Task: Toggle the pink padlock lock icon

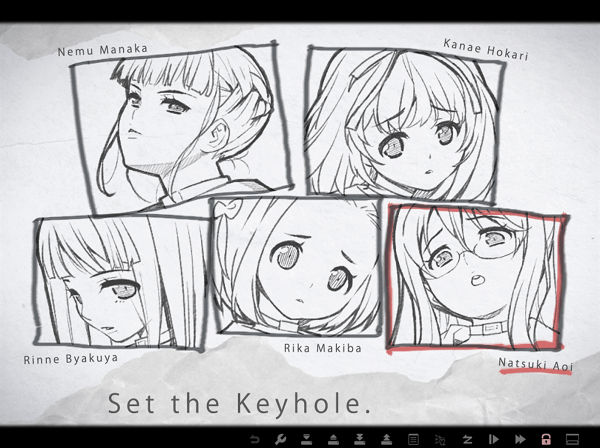Action: (x=546, y=439)
